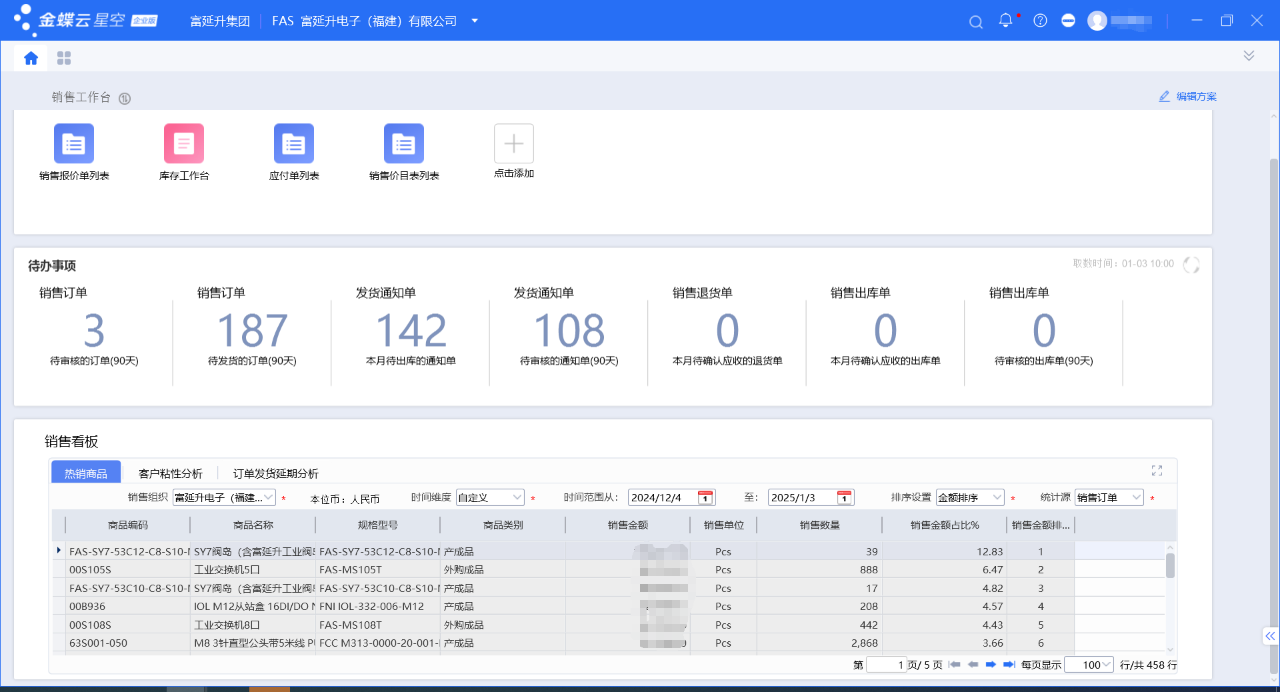This screenshot has height=692, width=1280.
Task: Click the 187 待发货的订单 count
Action: (252, 331)
